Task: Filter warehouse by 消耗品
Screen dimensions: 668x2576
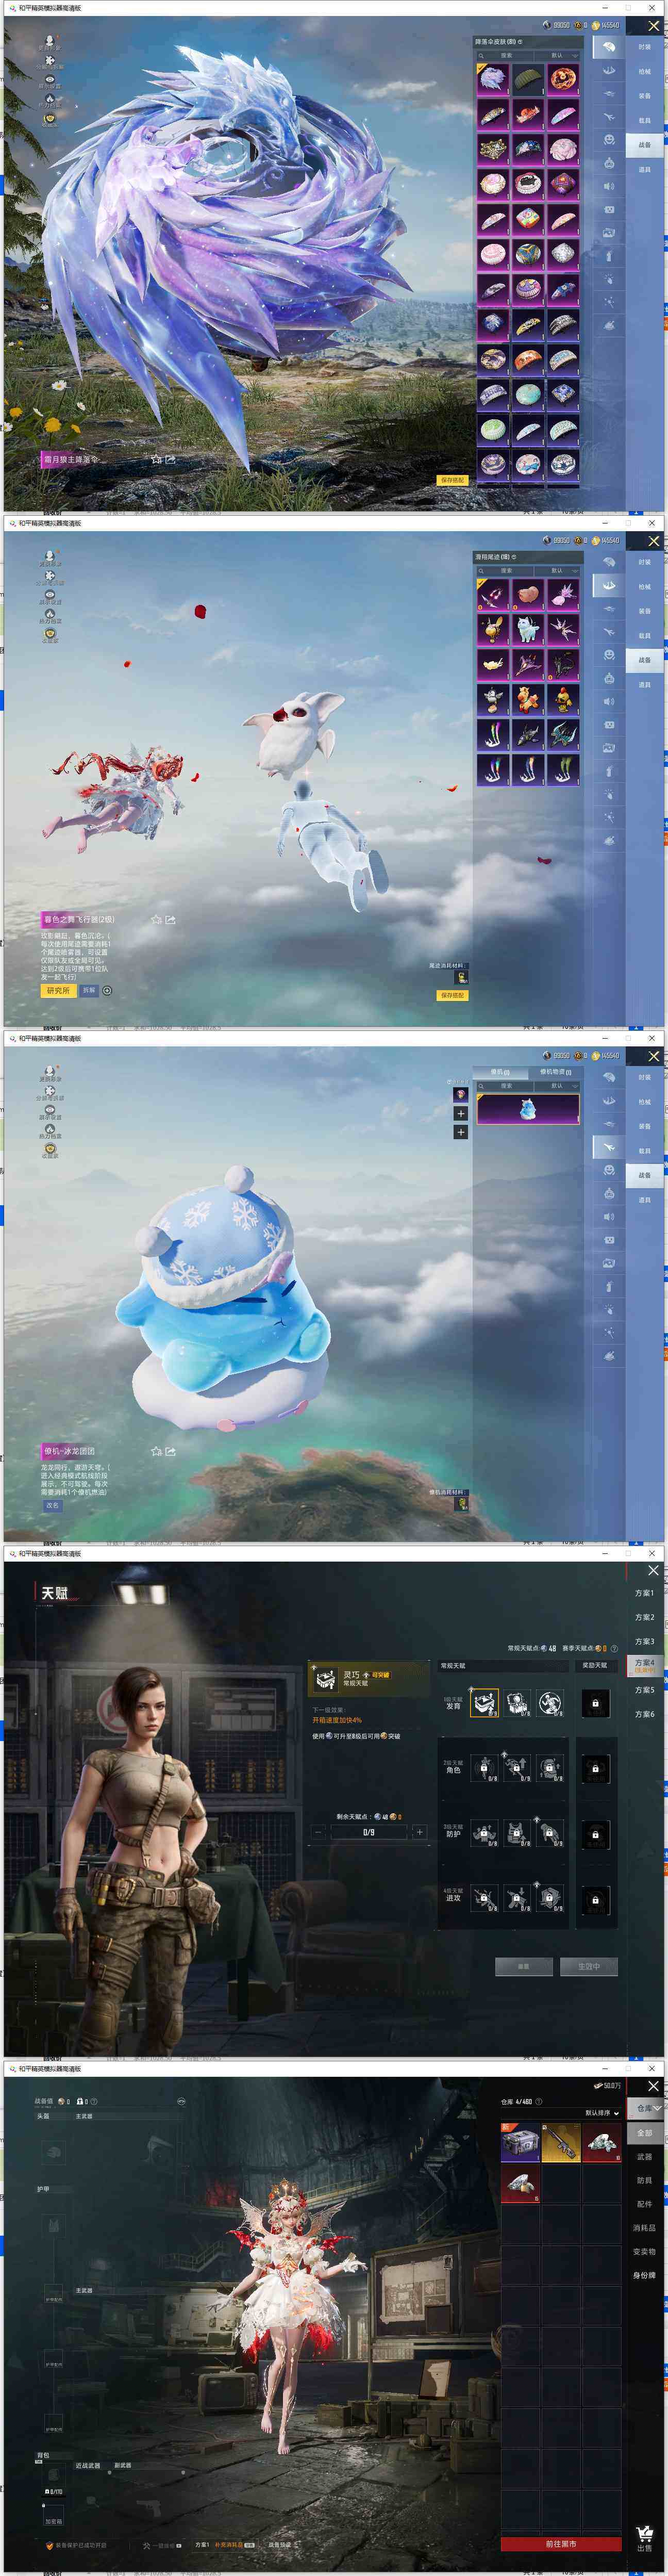Action: (644, 2228)
